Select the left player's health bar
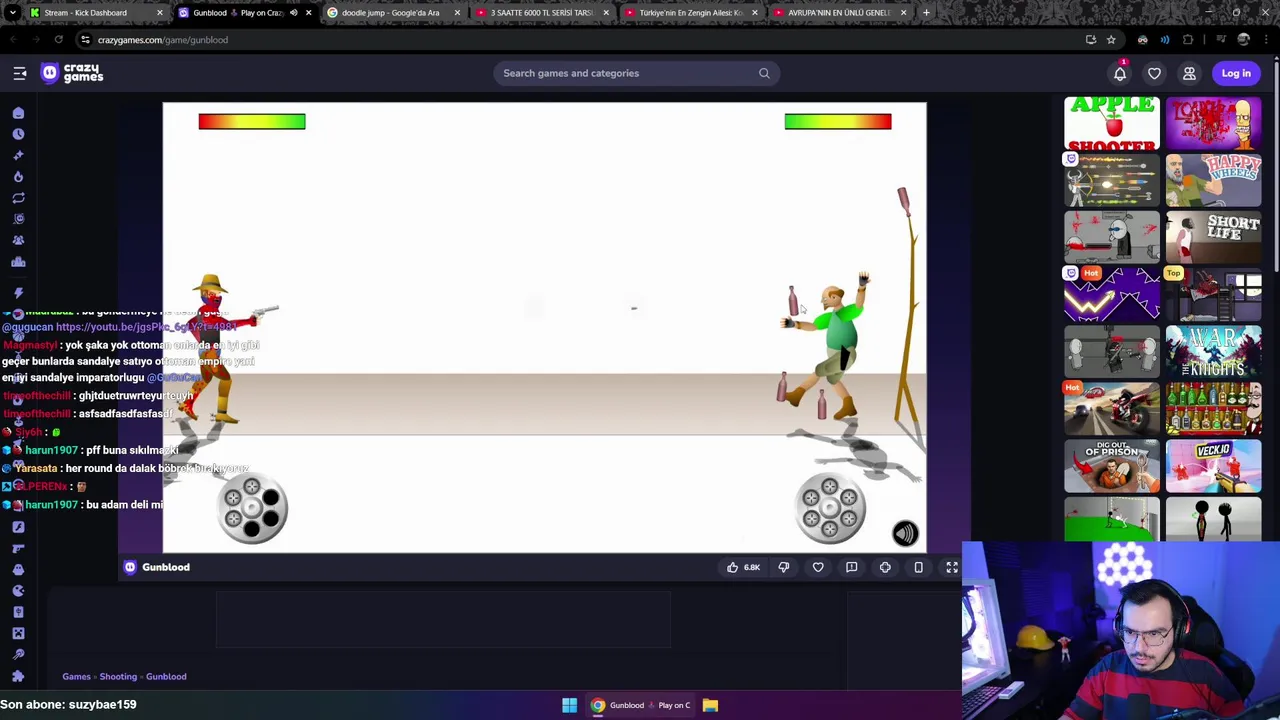The width and height of the screenshot is (1280, 720). point(252,122)
